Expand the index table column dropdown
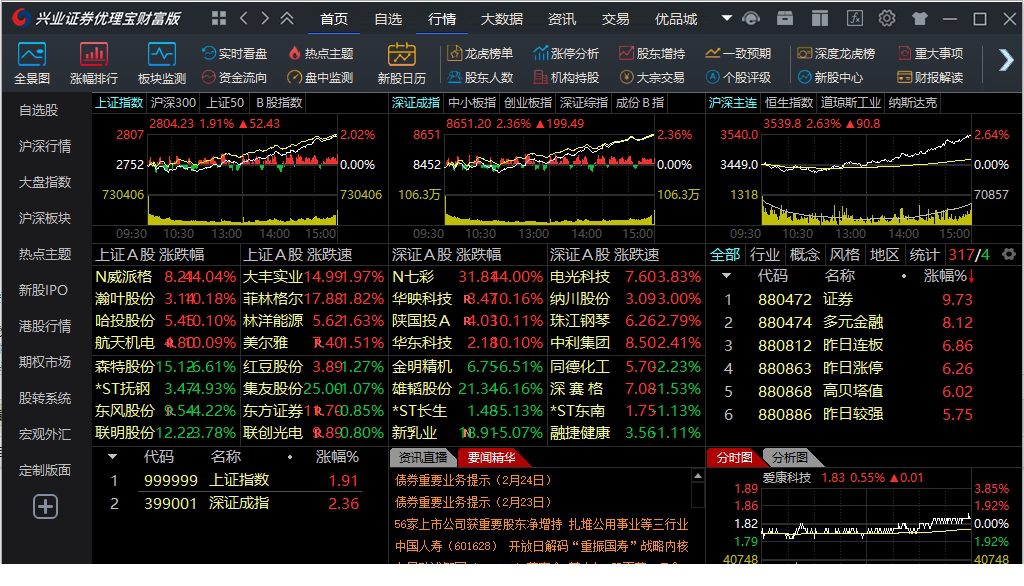 click(112, 457)
